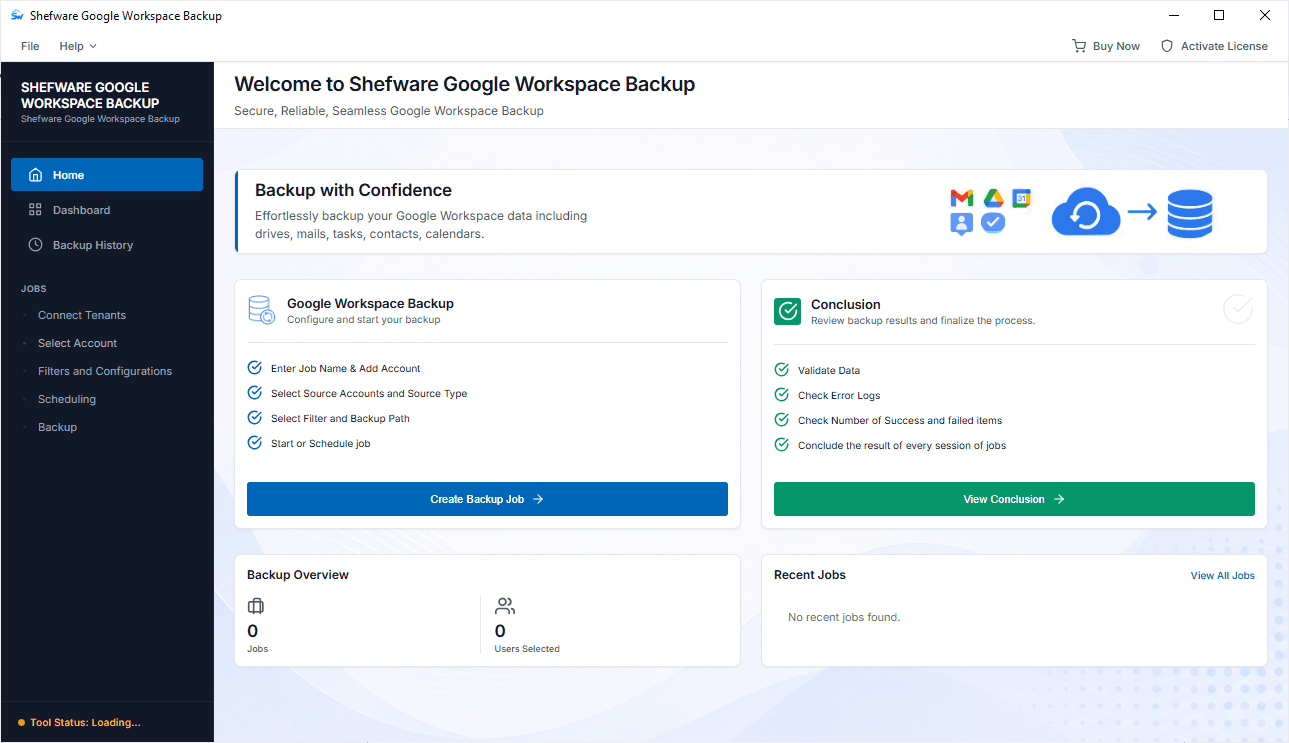This screenshot has height=743, width=1289.
Task: Open the Scheduling step in sidebar
Action: coord(67,399)
